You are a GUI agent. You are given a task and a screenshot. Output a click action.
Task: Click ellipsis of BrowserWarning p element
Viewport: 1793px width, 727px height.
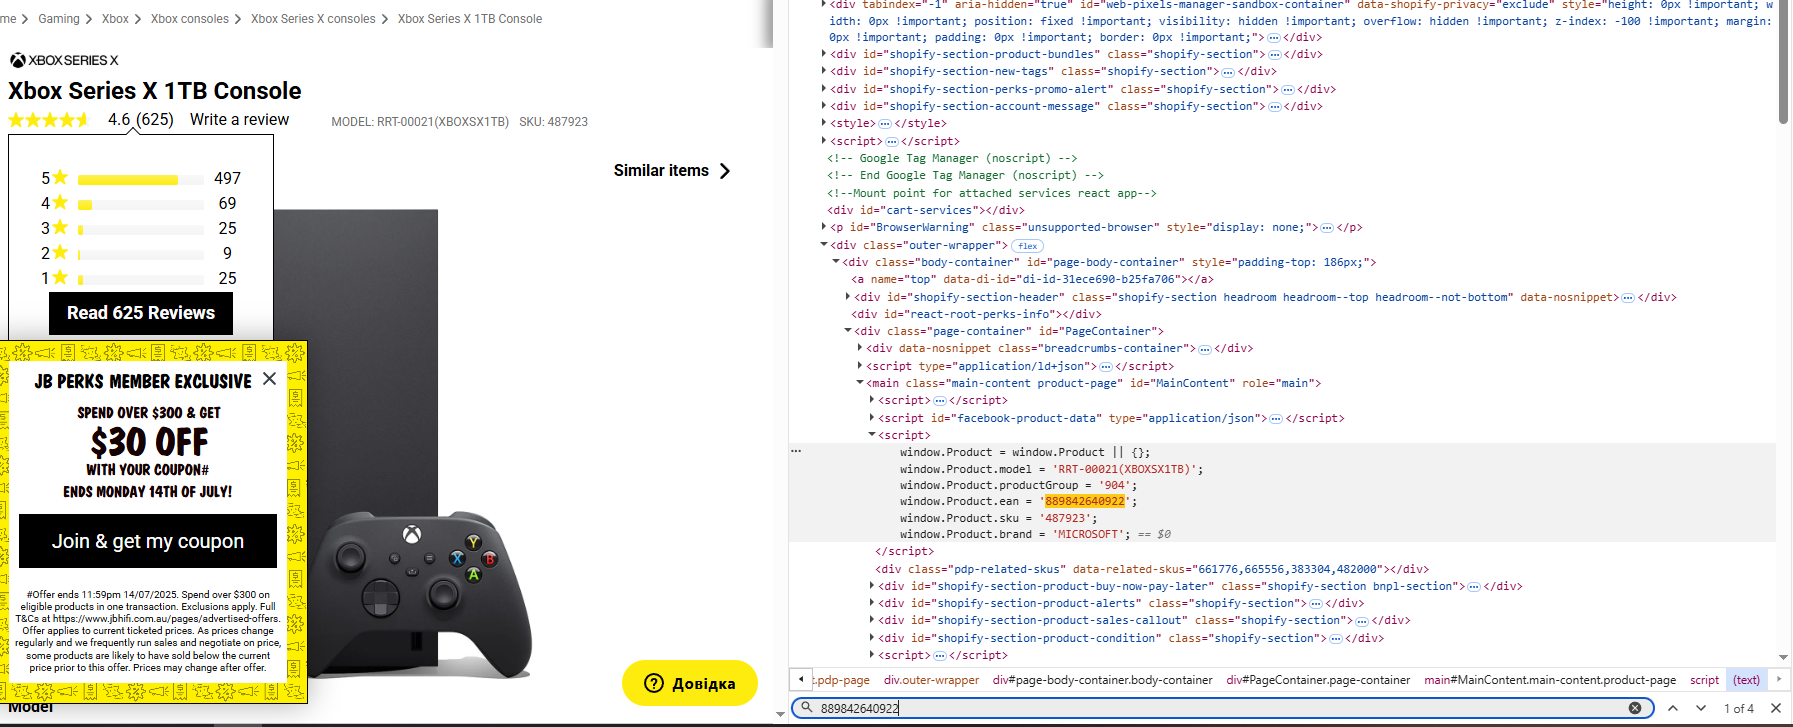[1326, 228]
